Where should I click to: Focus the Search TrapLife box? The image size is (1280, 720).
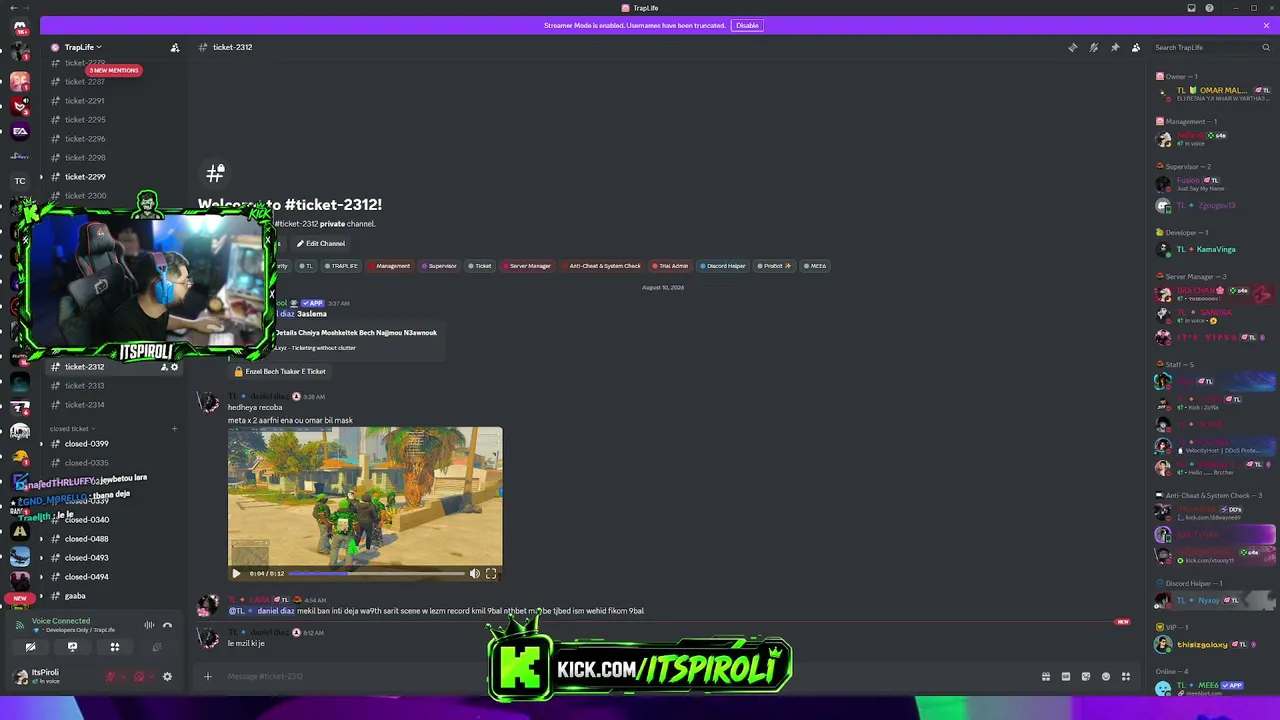1211,47
